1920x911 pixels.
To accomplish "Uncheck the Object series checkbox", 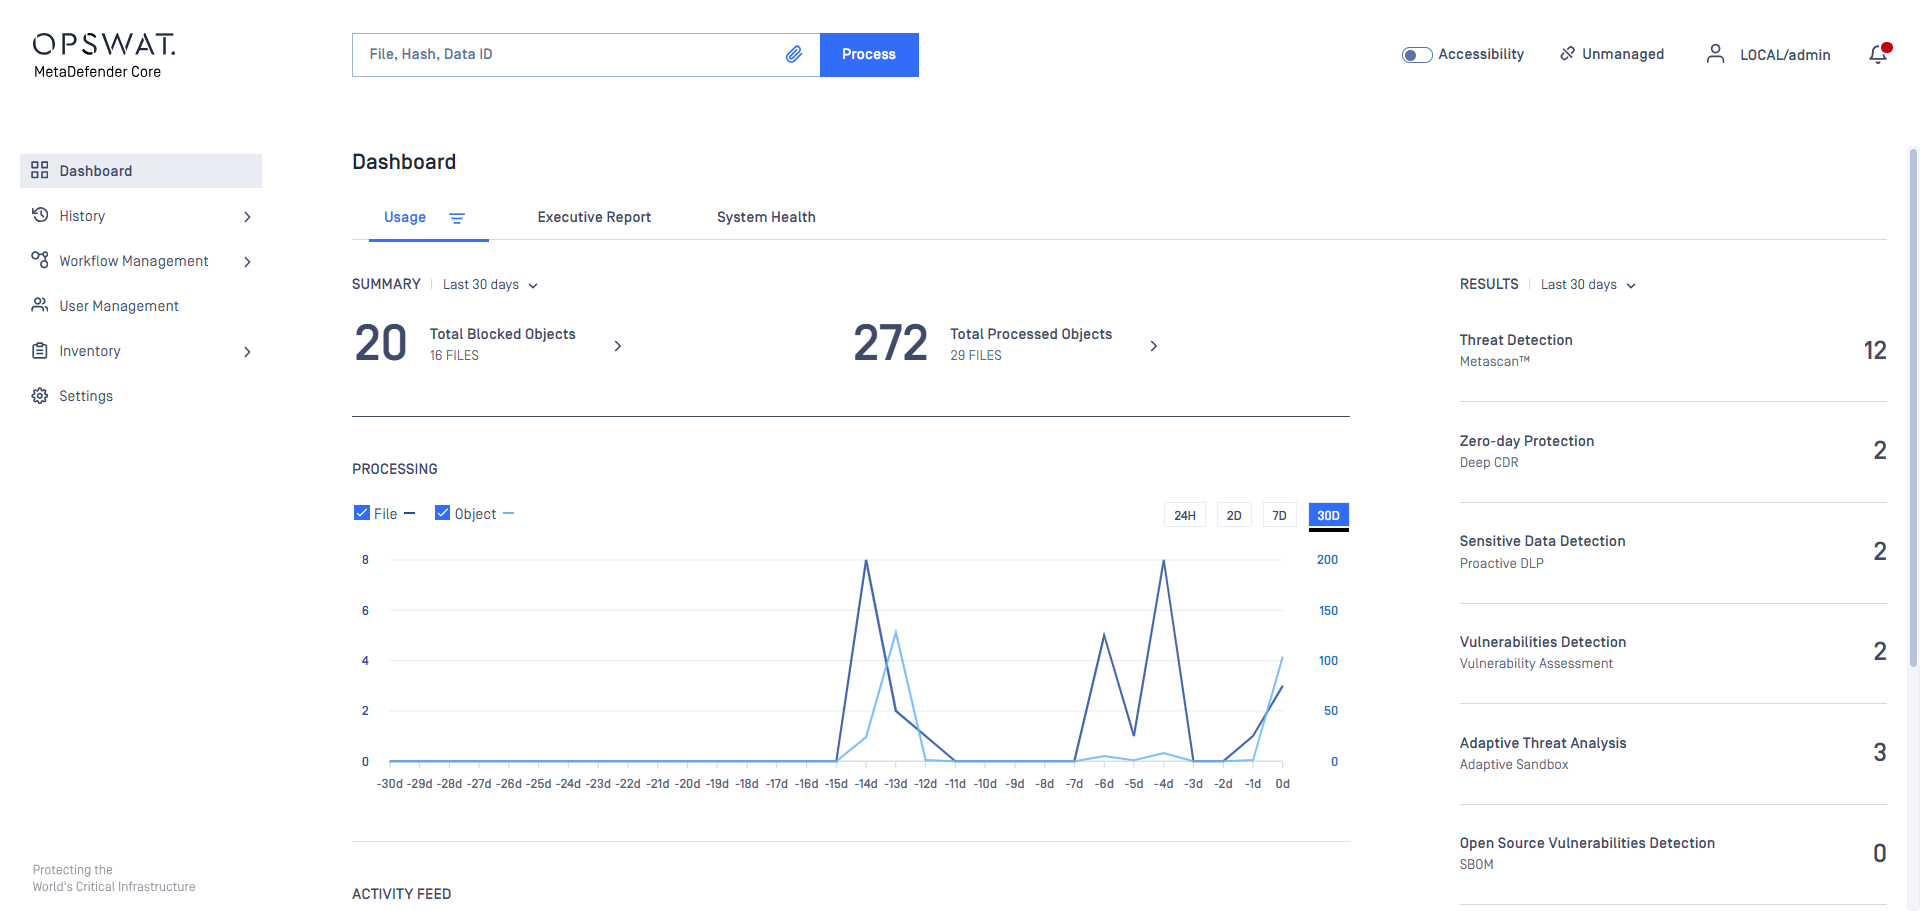I will [x=442, y=513].
